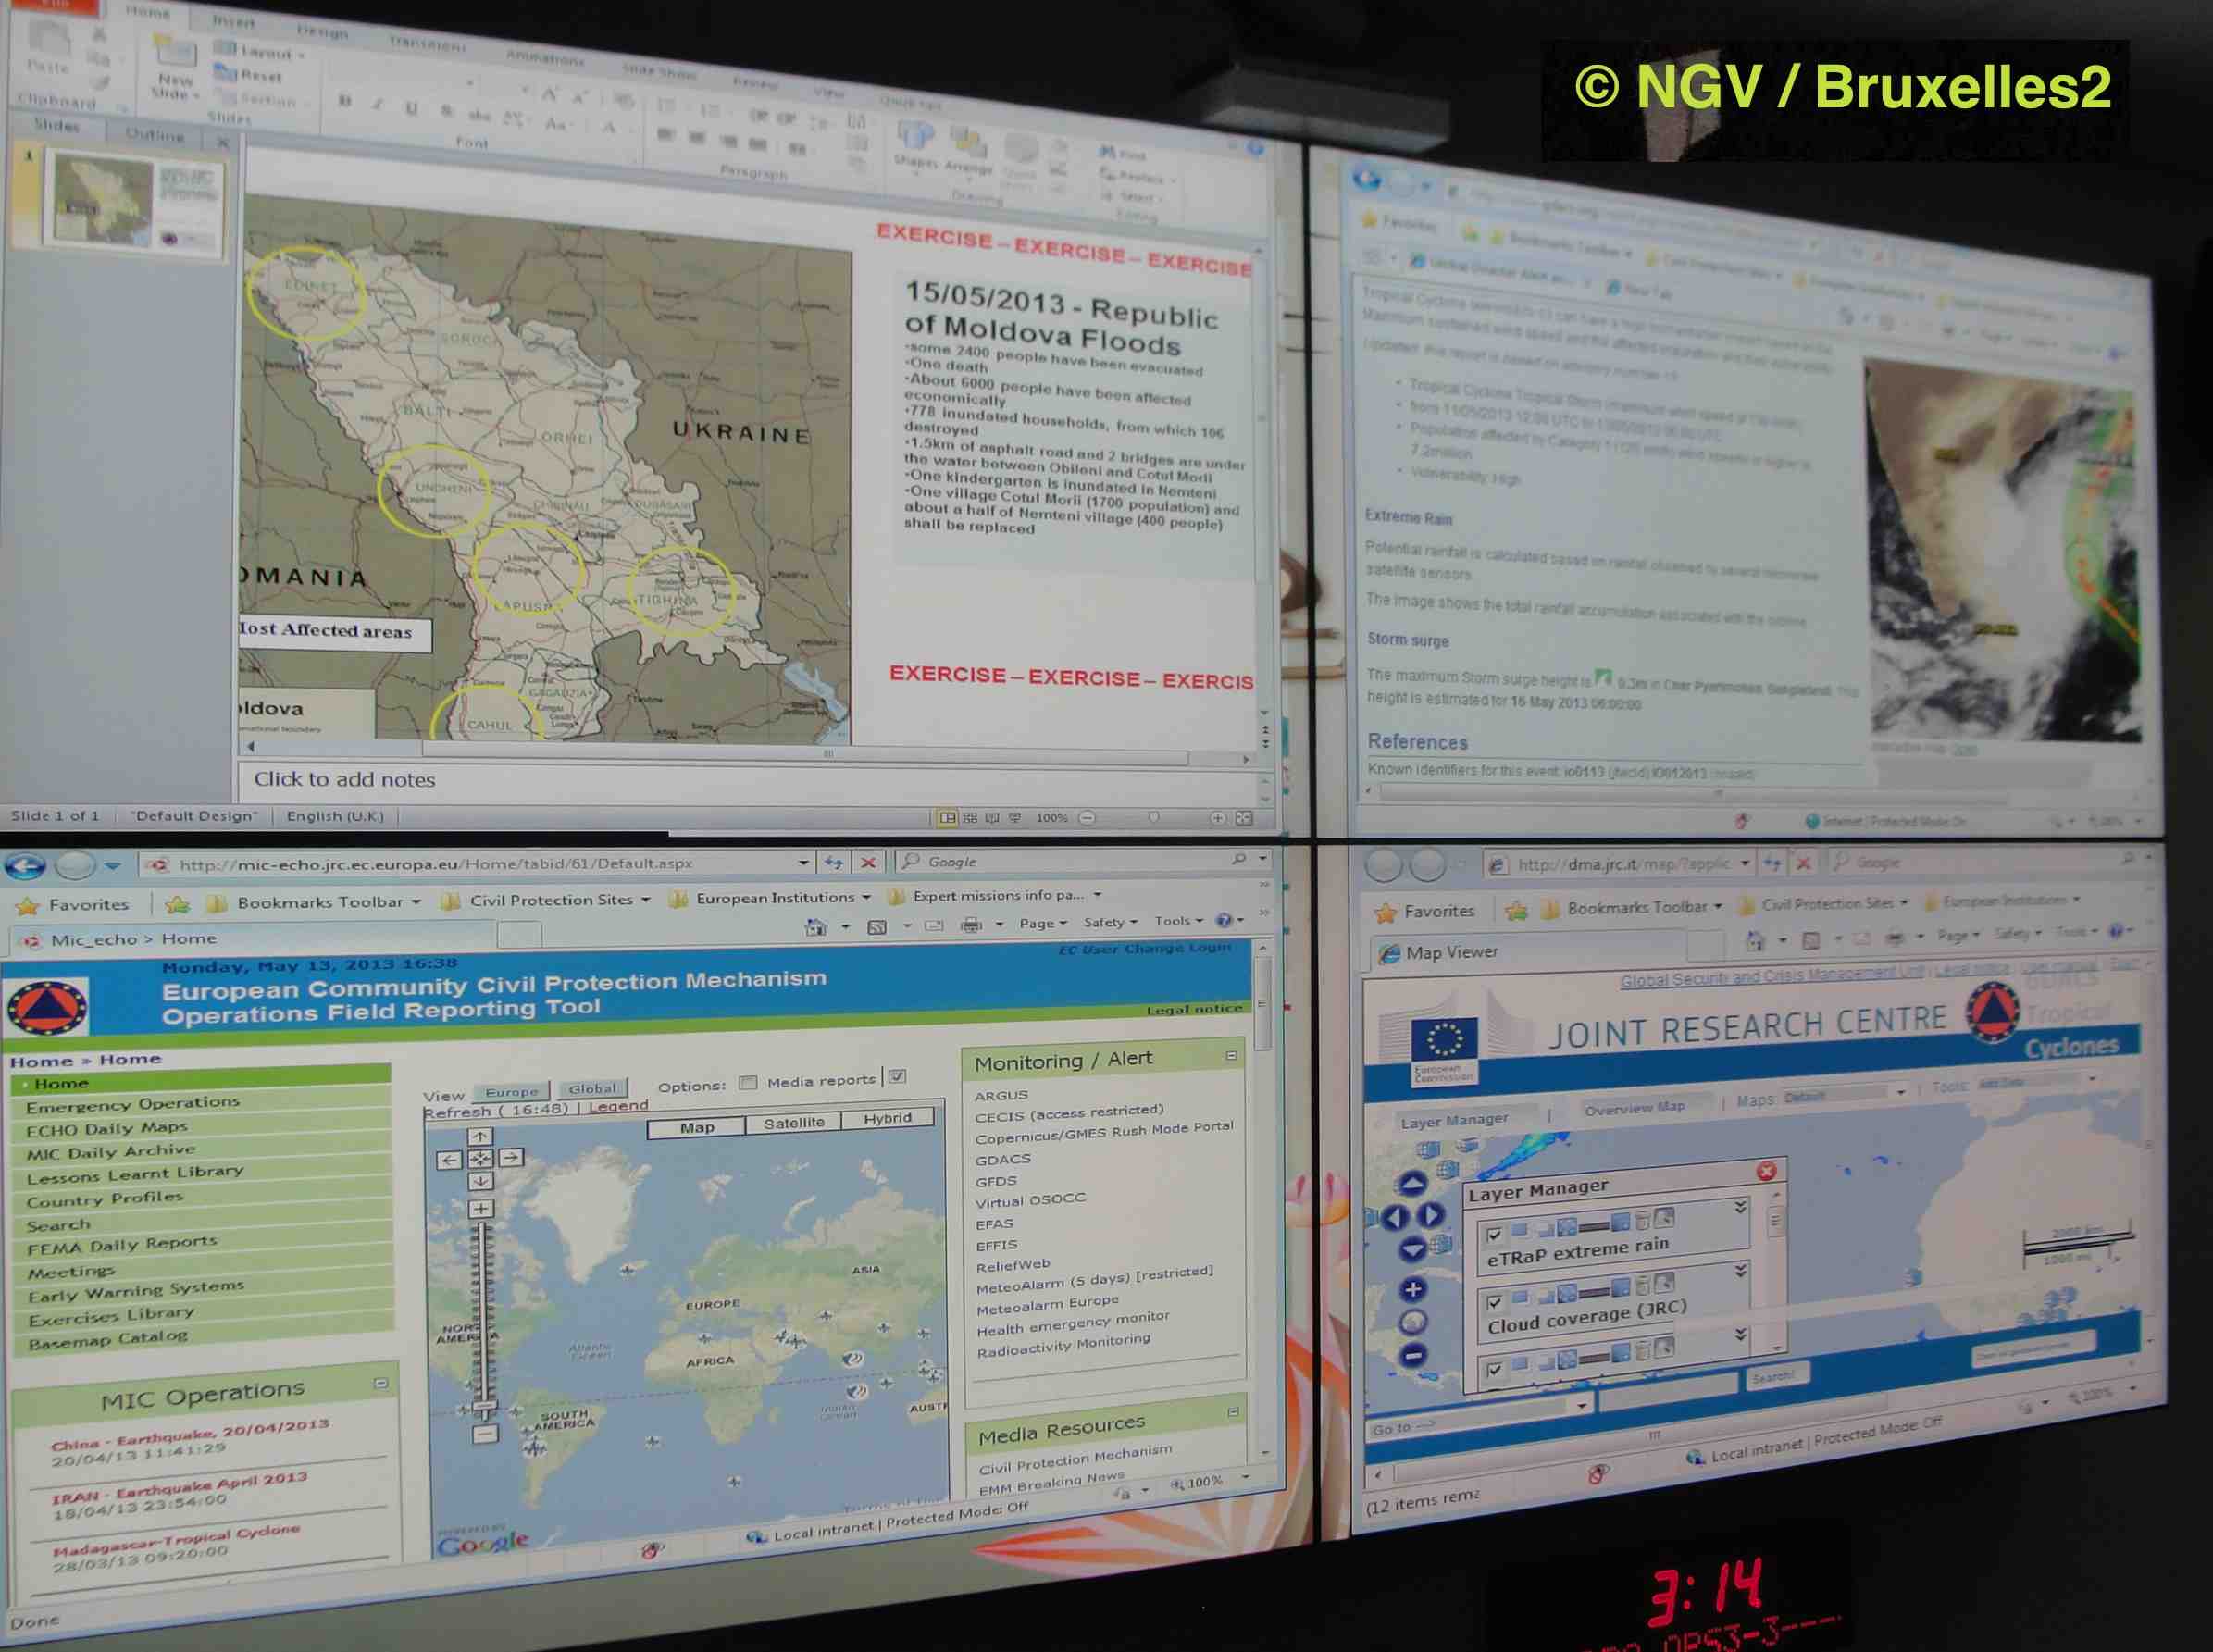Toggle the checked box right of Media reports
Screen dimensions: 2213x1652
point(897,1077)
